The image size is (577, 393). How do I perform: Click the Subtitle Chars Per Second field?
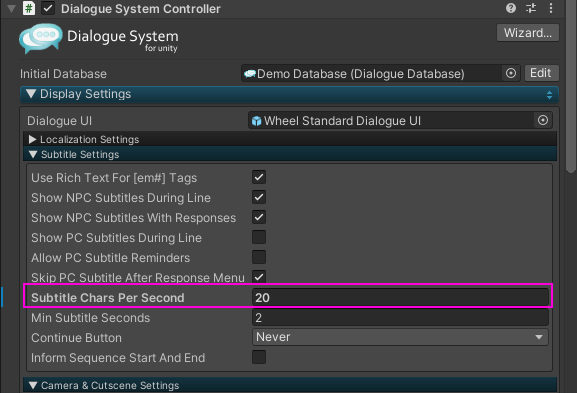(400, 297)
